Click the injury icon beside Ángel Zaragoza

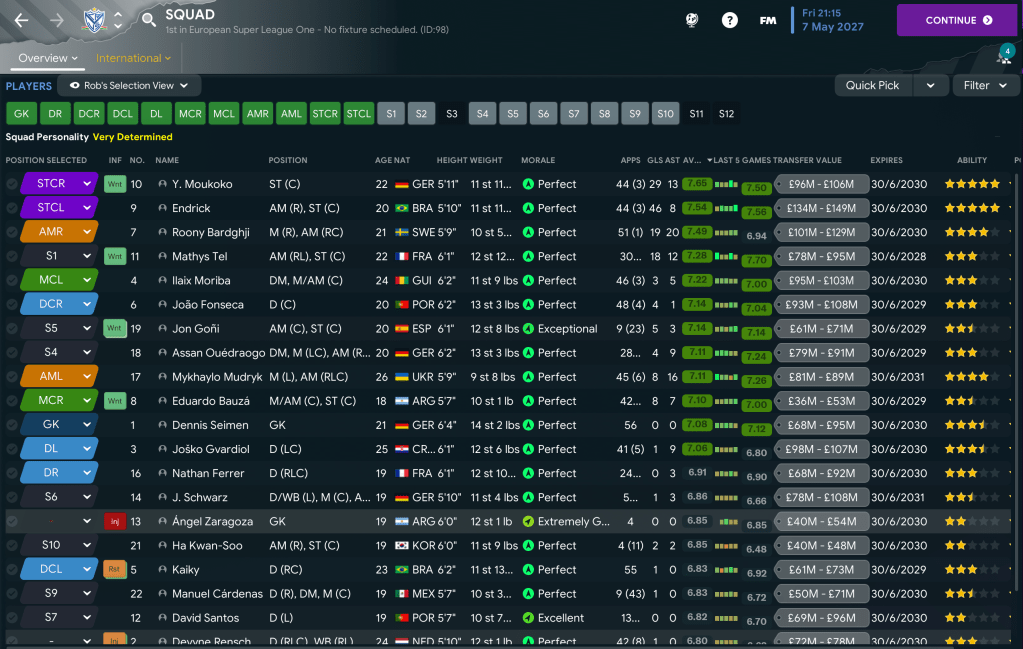click(x=115, y=521)
